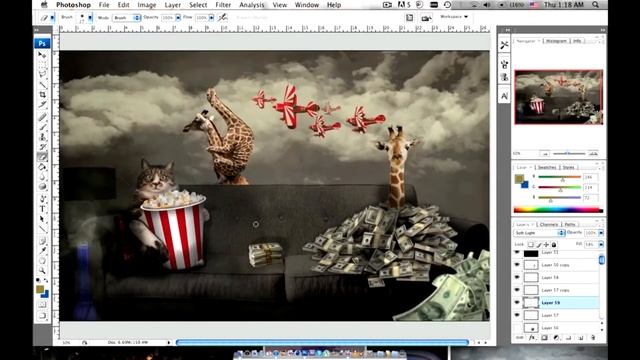This screenshot has width=640, height=360.
Task: Click Navigator zoom out button
Action: (x=545, y=153)
